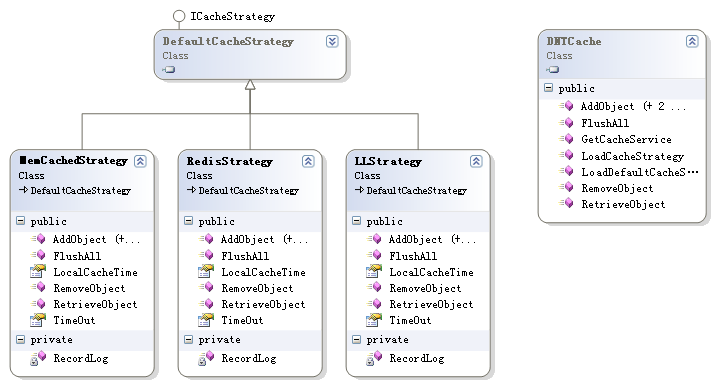Click LocalCacheTime property icon in MemCachedStrategy
This screenshot has width=715, height=385.
(38, 271)
